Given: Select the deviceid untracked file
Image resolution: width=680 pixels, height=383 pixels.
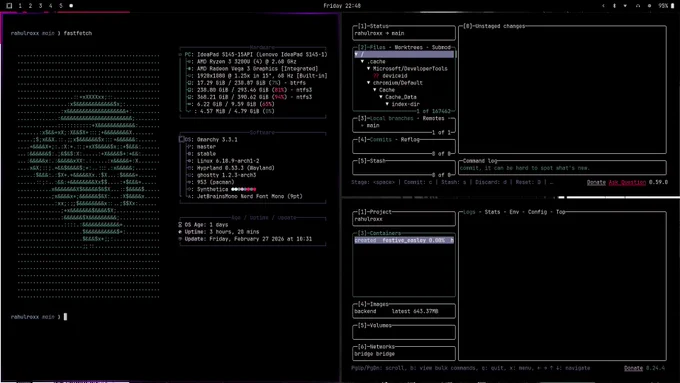Looking at the screenshot, I should coord(395,76).
